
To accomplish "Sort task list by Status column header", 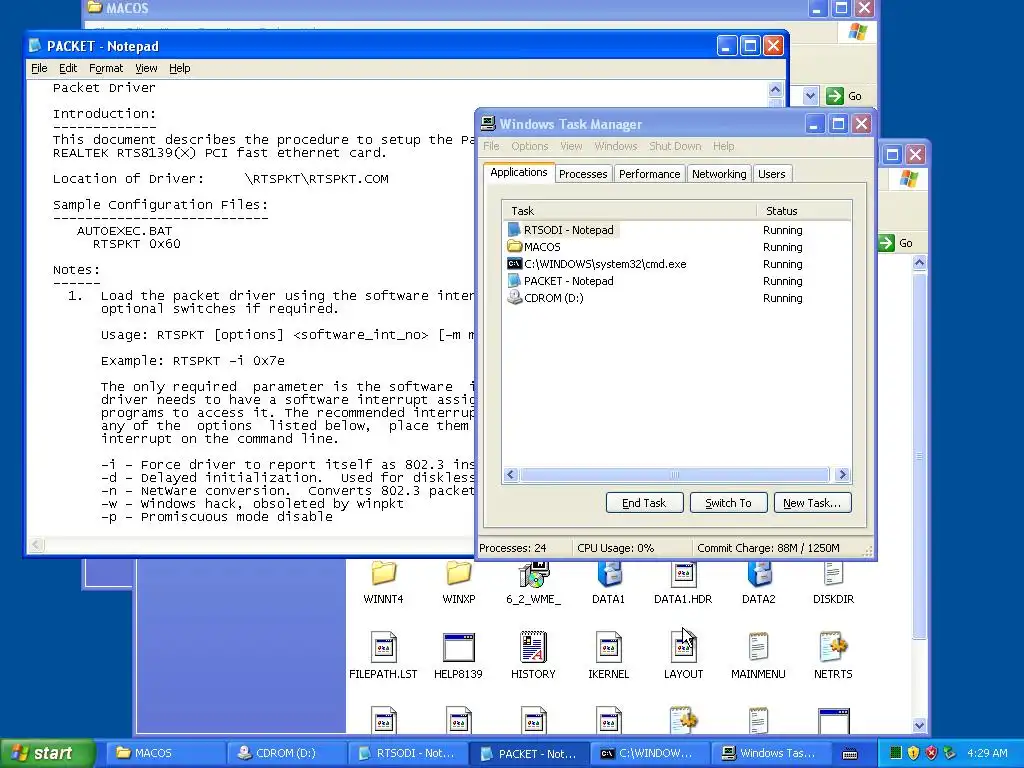I will [x=804, y=211].
